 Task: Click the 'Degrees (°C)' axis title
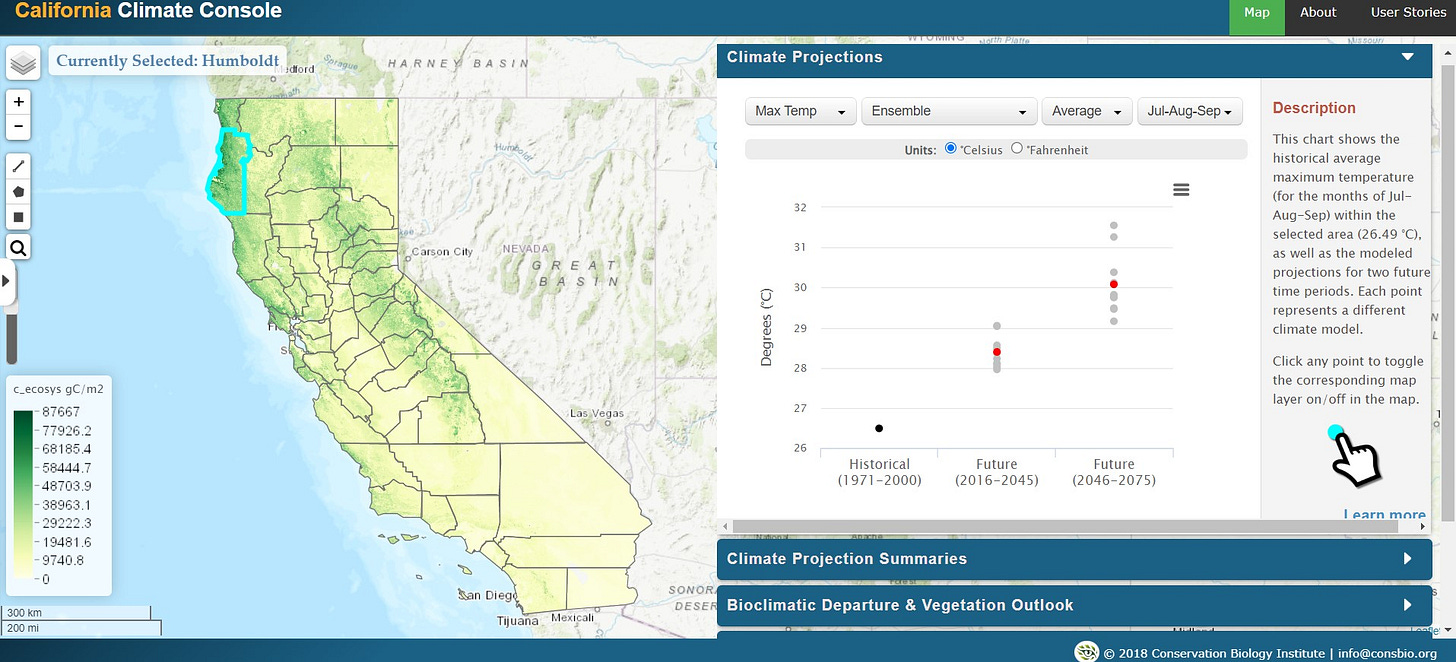point(767,327)
